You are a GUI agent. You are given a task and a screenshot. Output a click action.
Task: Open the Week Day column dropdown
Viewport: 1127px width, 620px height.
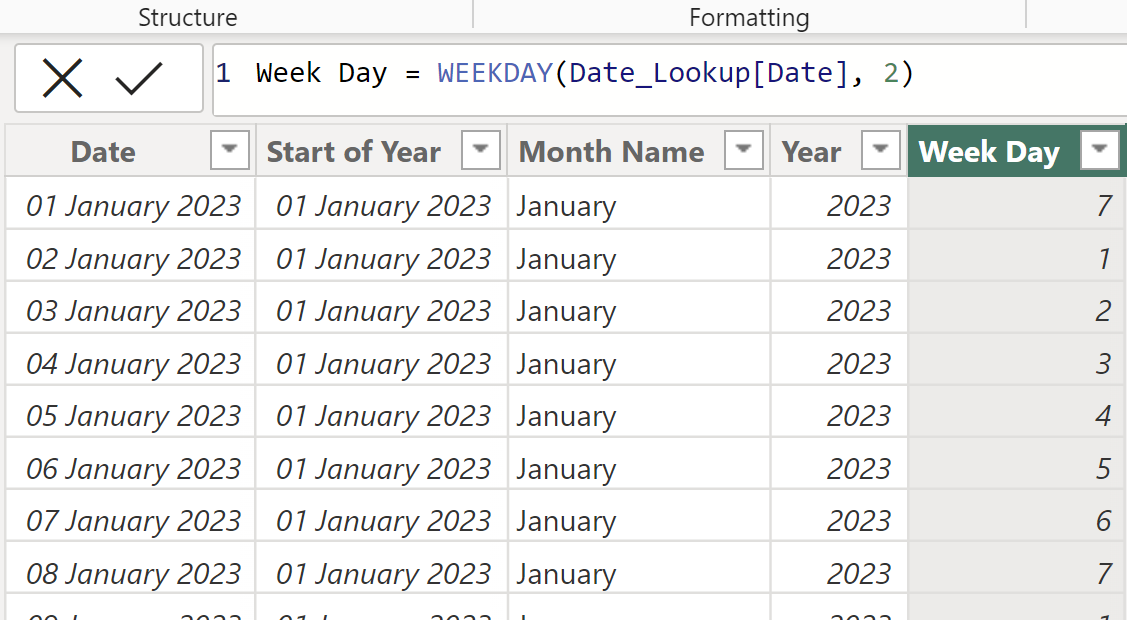[1100, 151]
